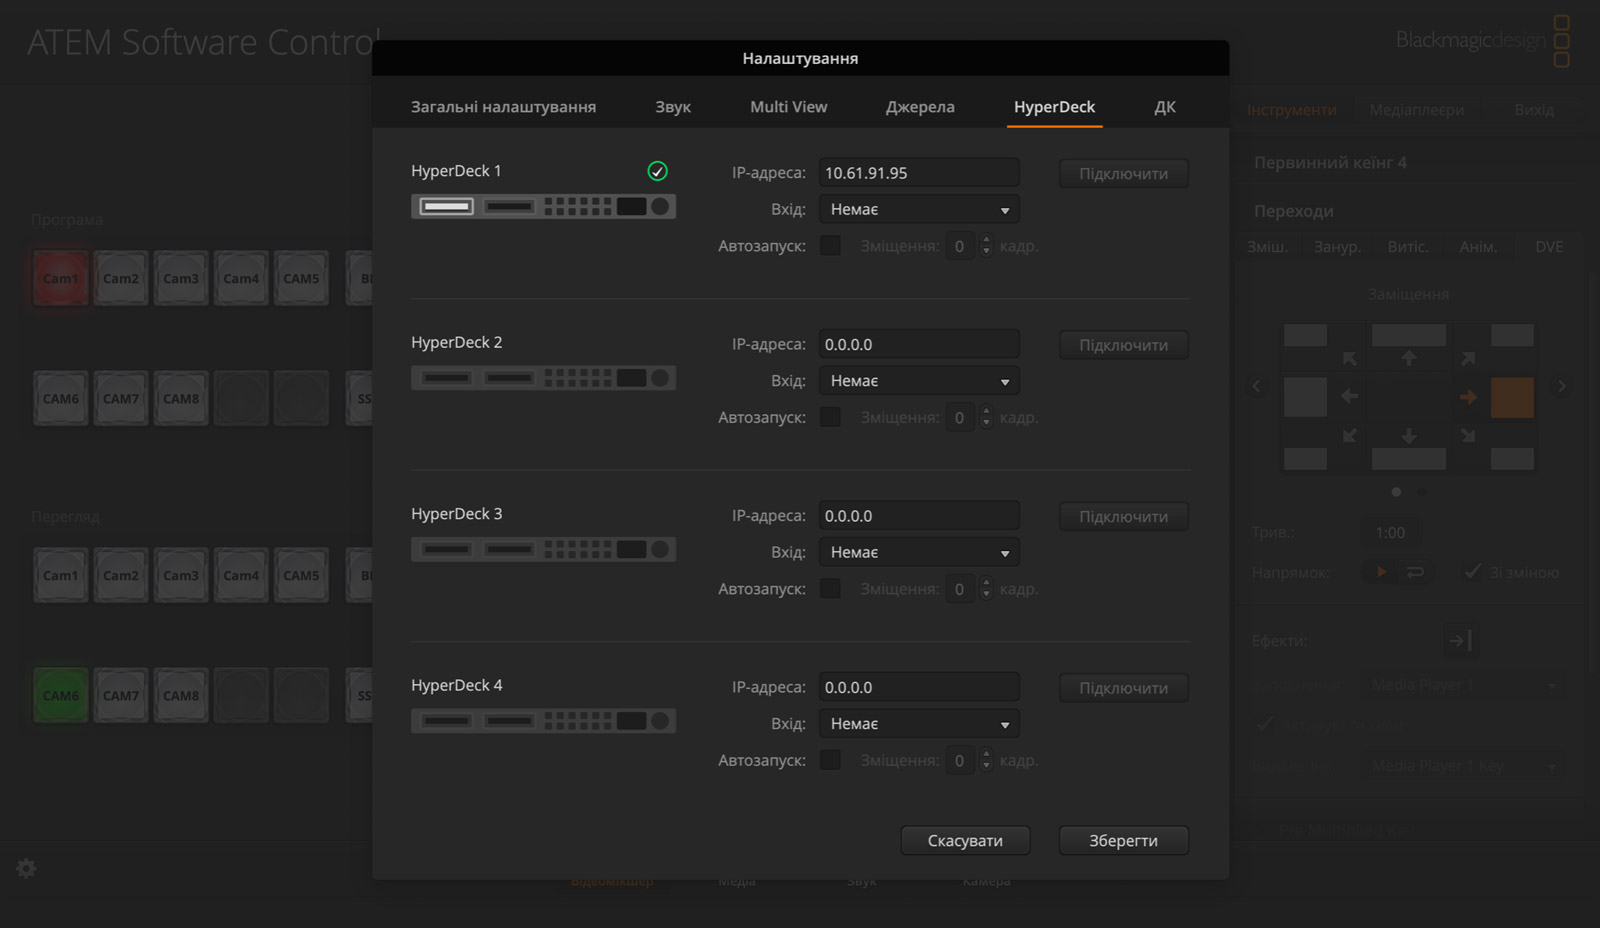Click the HyperDeck 1 IP address field
Screen dimensions: 1600x928
click(x=919, y=172)
